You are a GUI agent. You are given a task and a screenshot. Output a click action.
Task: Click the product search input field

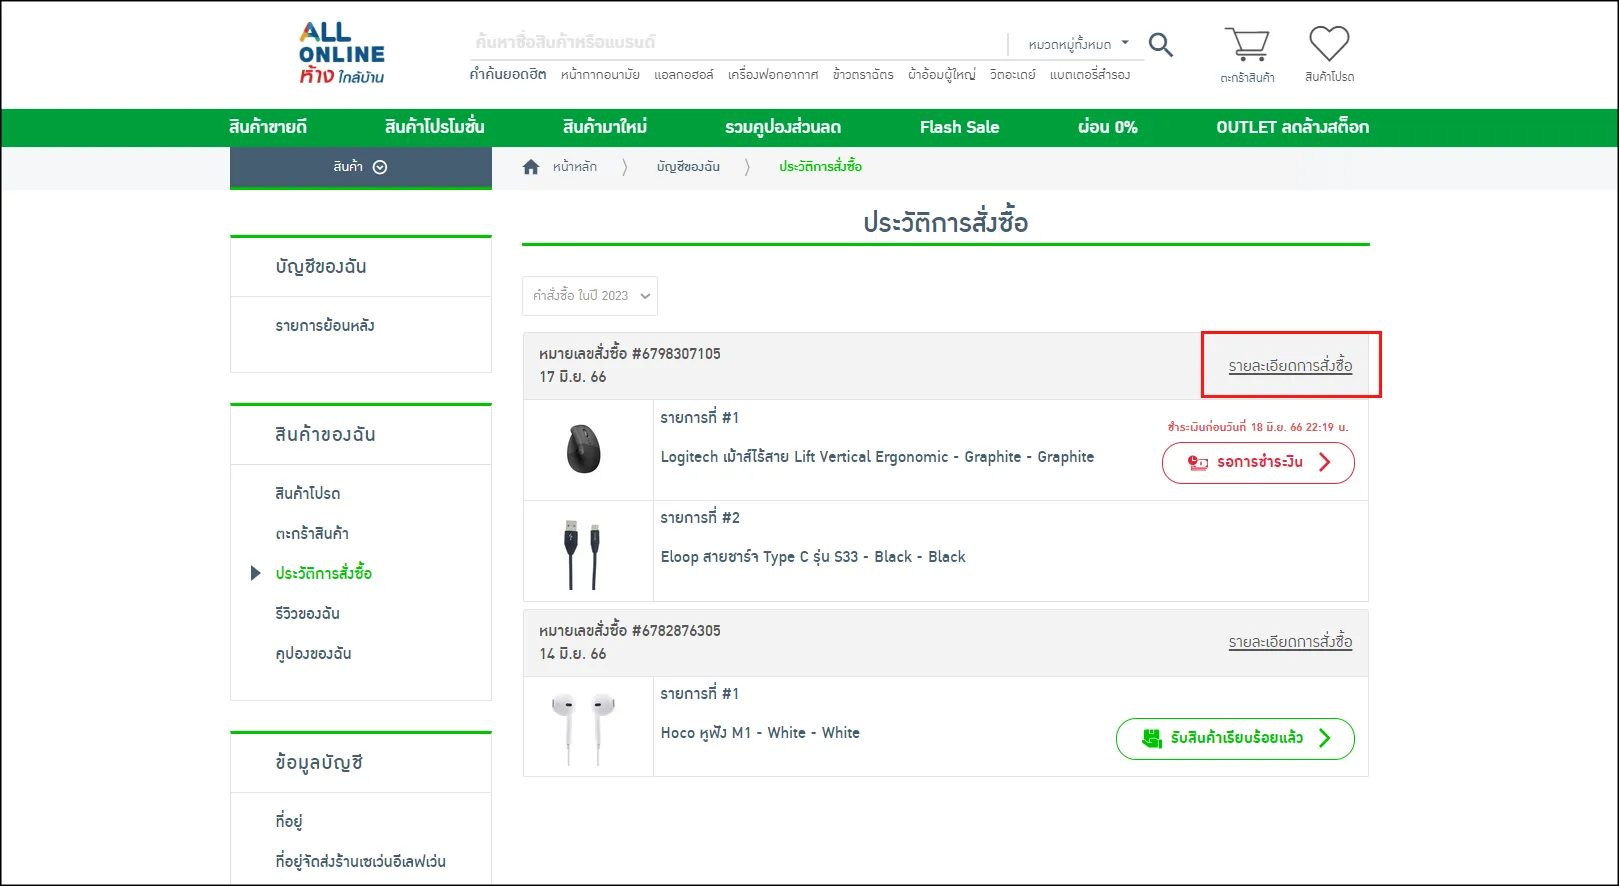point(735,42)
